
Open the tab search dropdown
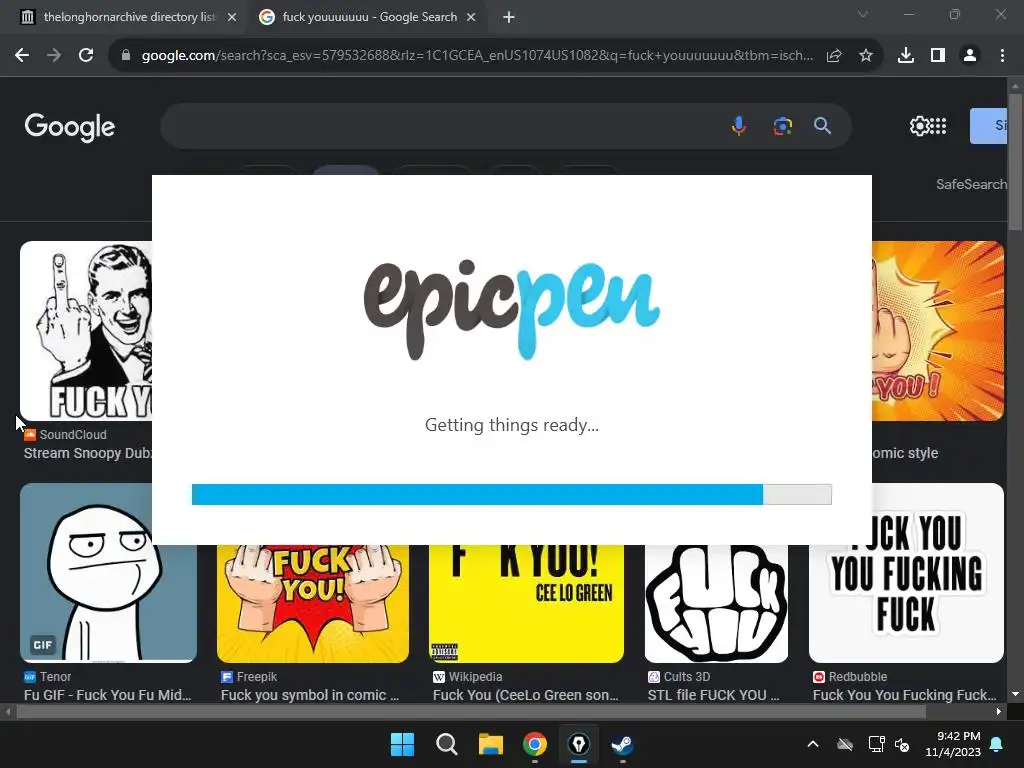tap(863, 14)
